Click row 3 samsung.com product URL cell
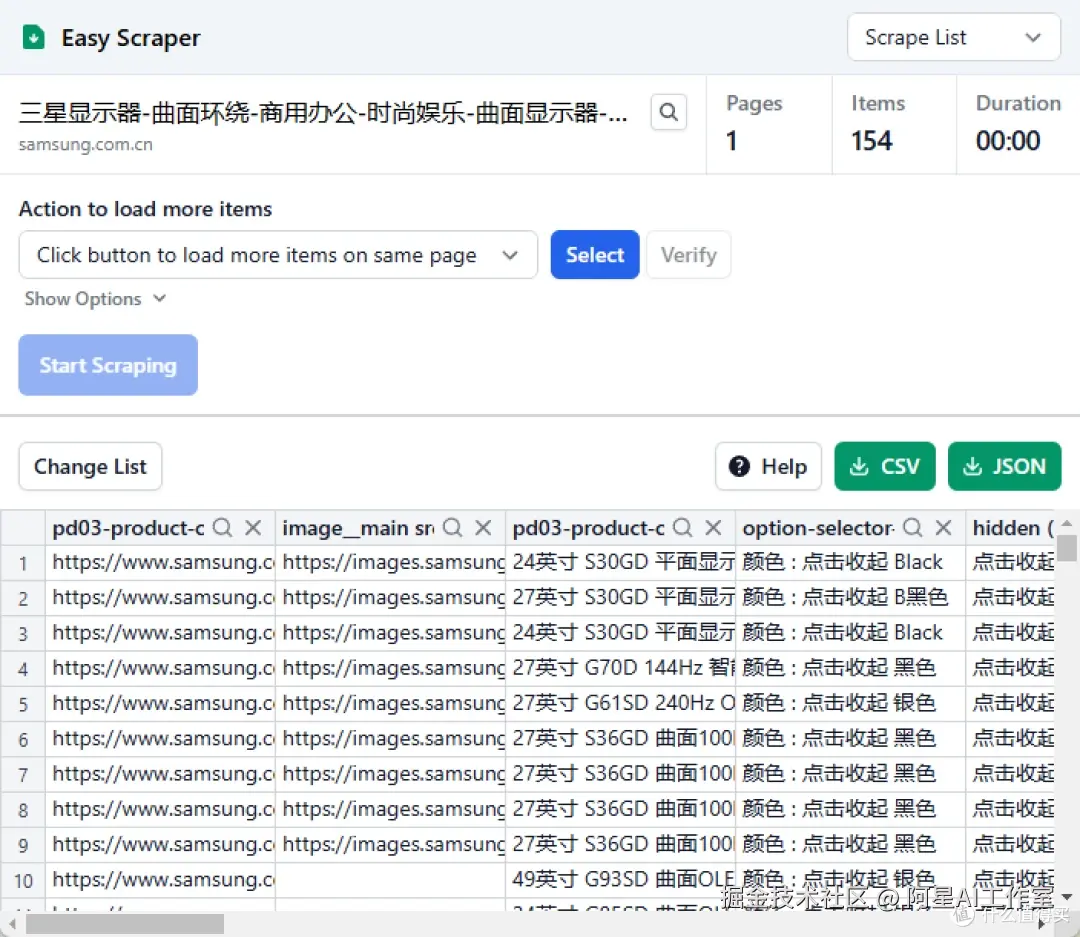1080x937 pixels. click(160, 632)
